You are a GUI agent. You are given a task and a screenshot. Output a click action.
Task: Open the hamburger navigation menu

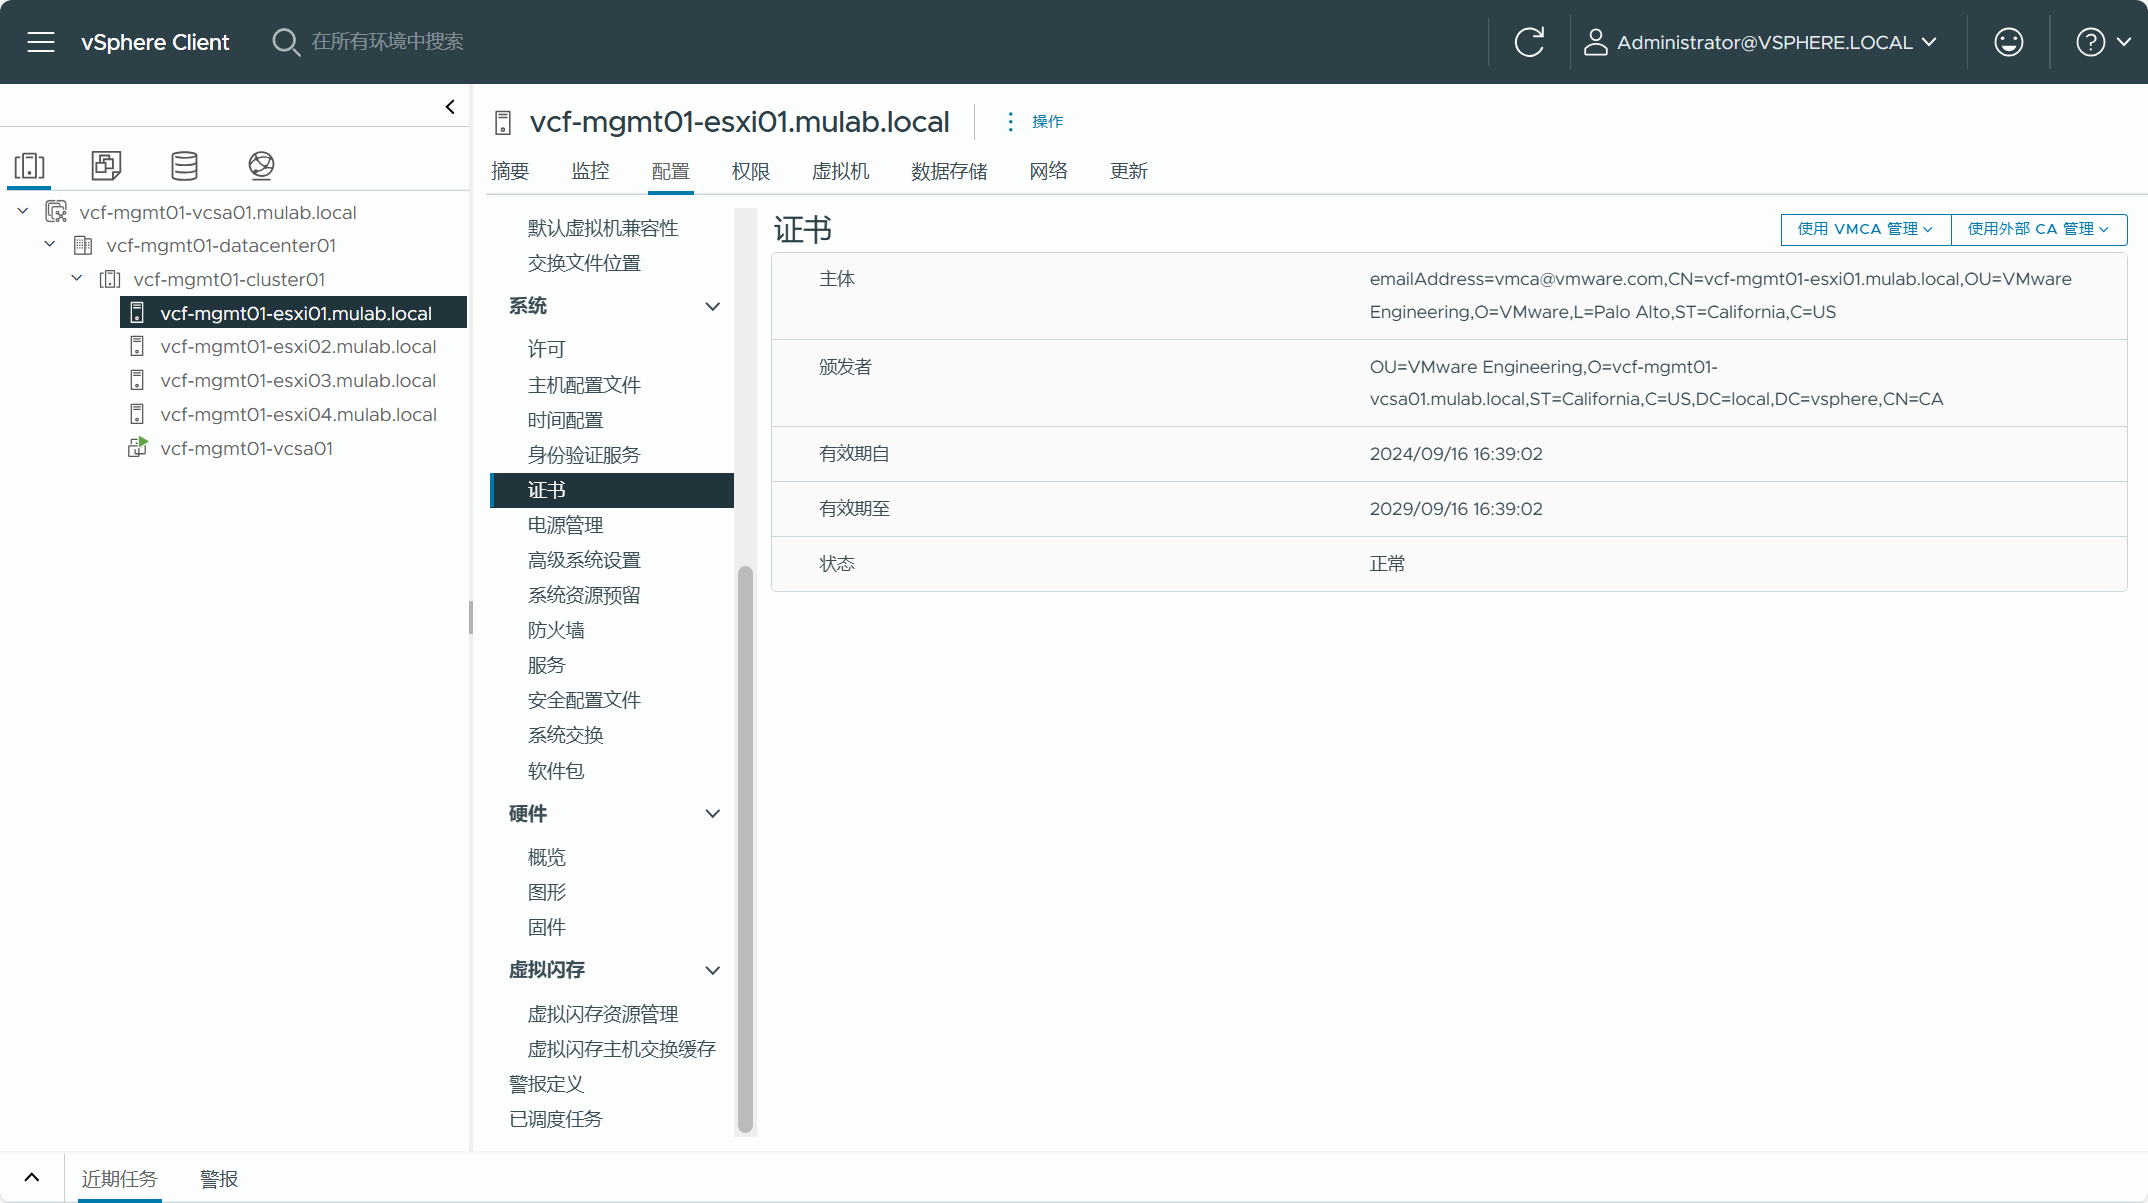(x=41, y=42)
